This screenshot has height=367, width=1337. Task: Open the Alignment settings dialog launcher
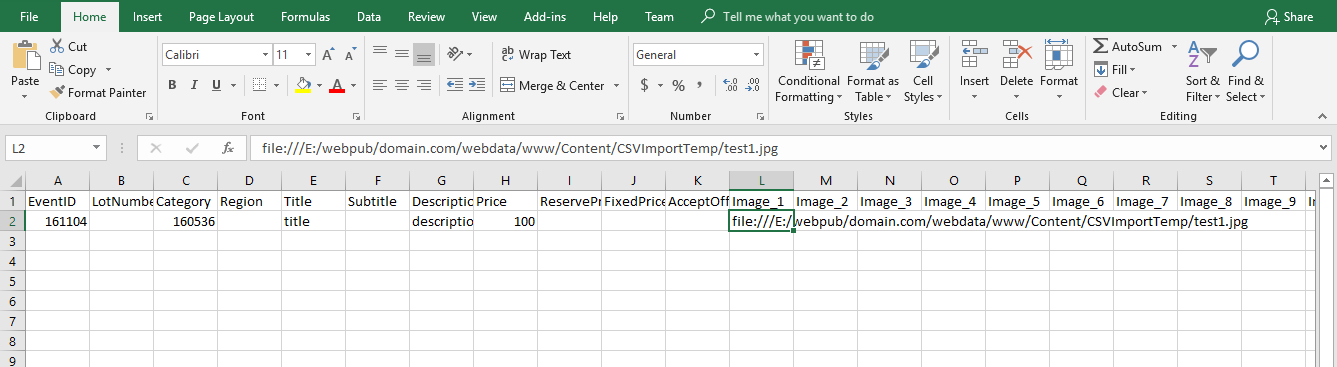point(620,117)
